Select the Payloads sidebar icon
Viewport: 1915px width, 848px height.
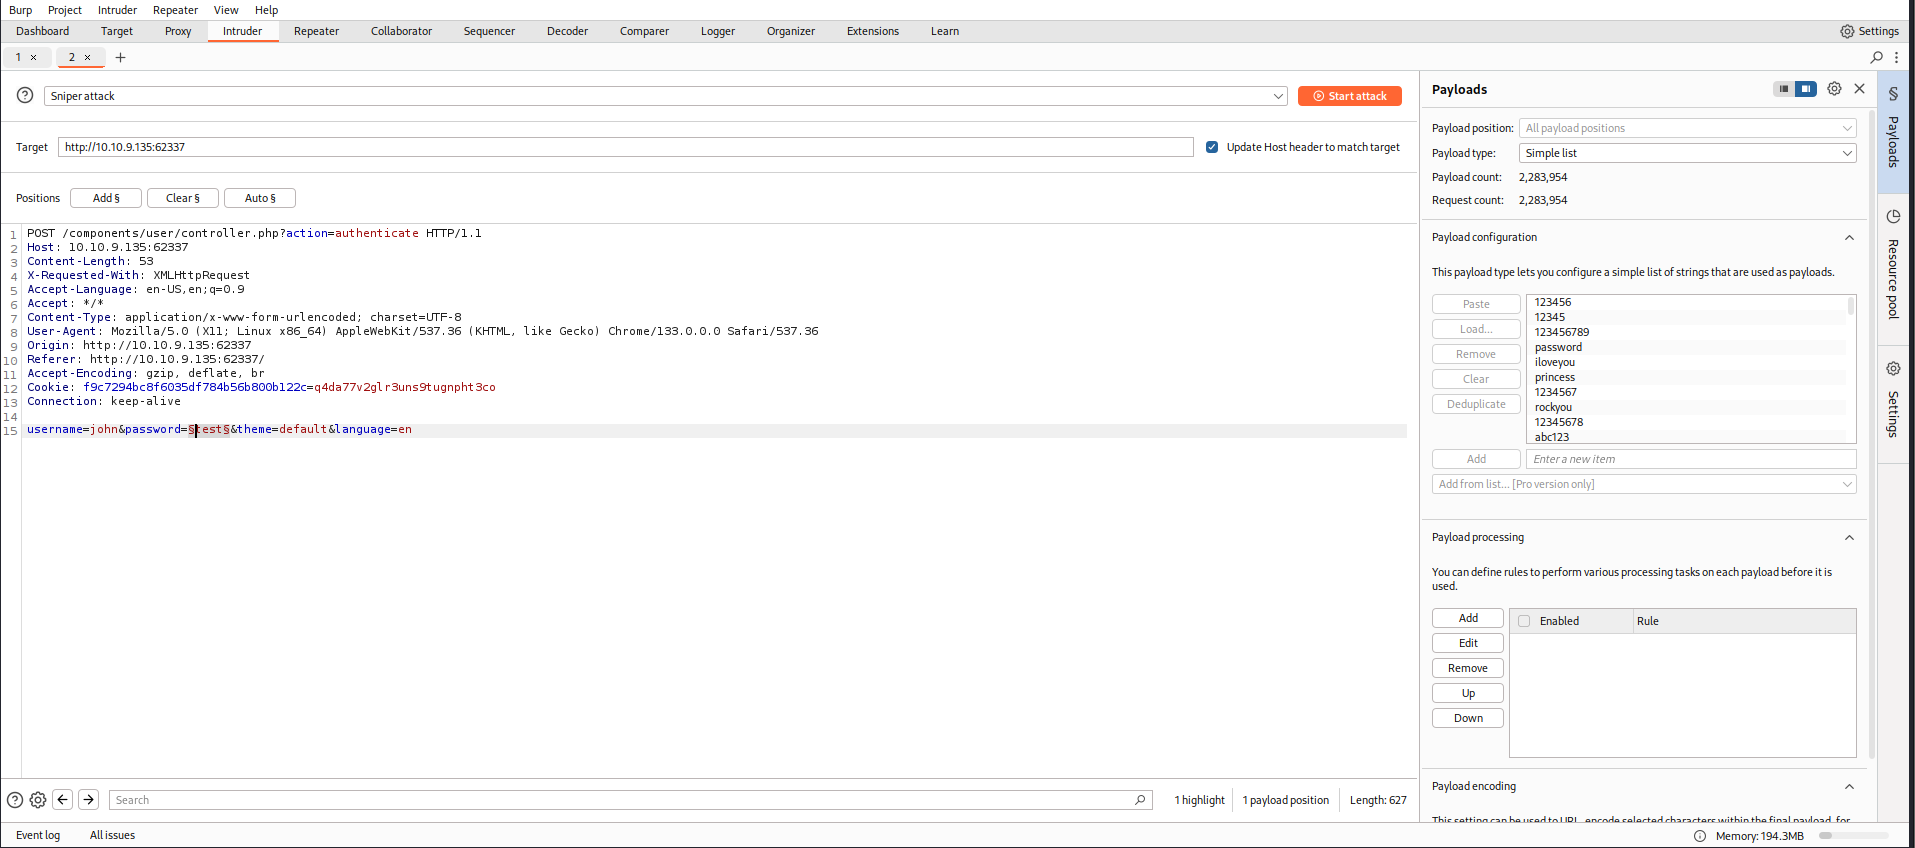[1893, 93]
